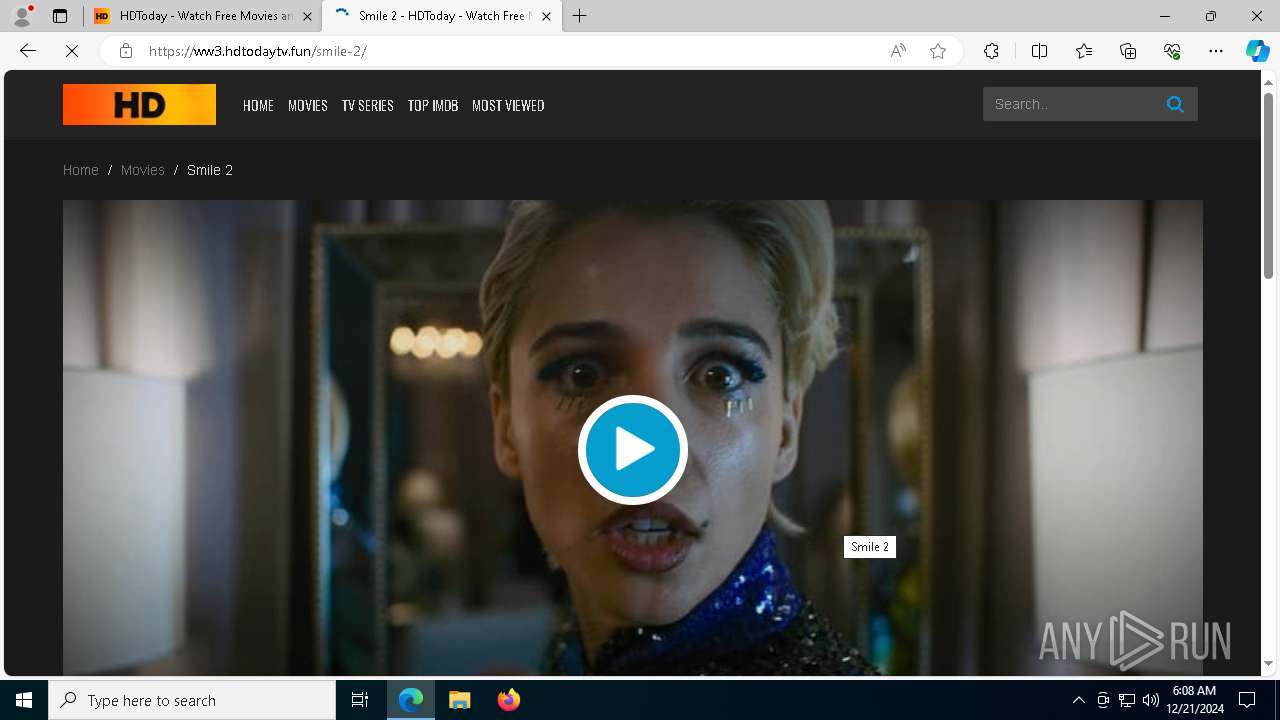
Task: Show hidden system tray icons
Action: (x=1078, y=700)
